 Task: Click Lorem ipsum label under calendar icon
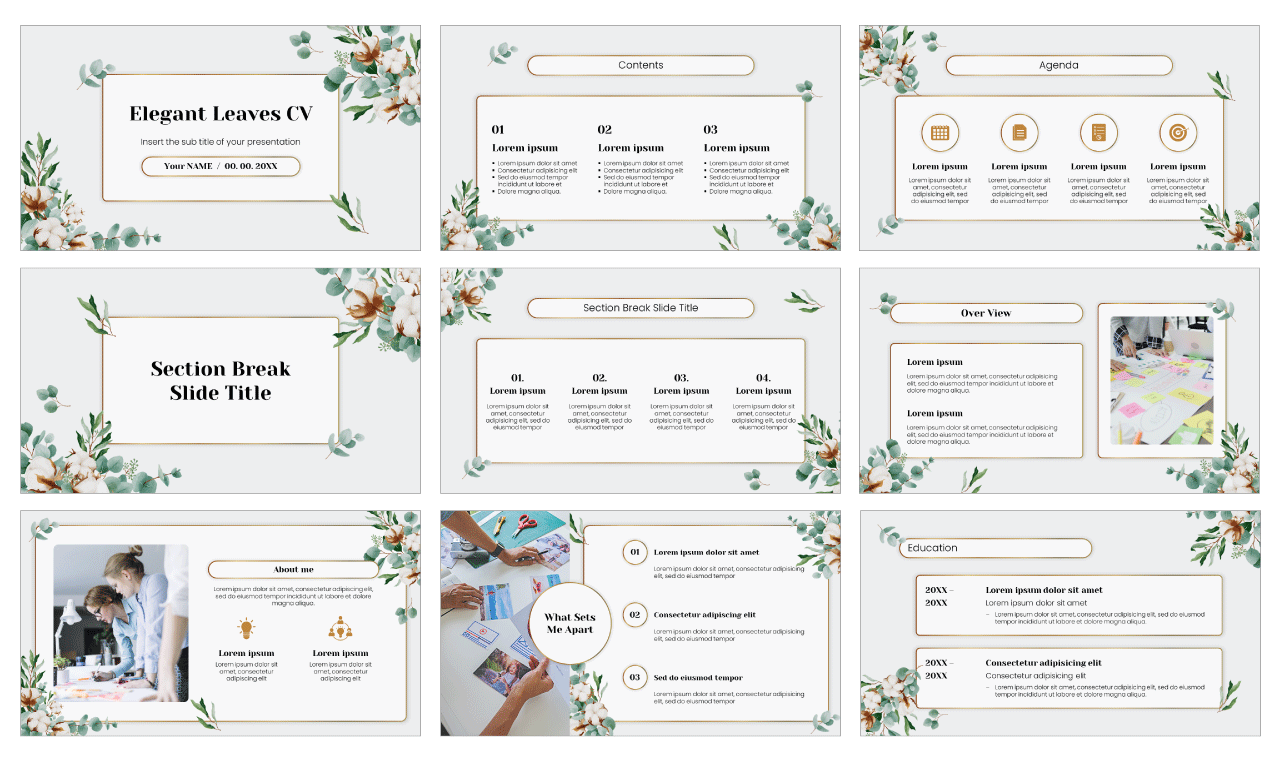(940, 167)
